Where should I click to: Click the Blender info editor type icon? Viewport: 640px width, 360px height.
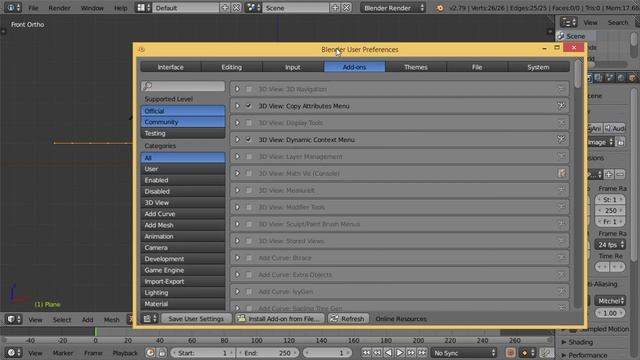pyautogui.click(x=13, y=8)
